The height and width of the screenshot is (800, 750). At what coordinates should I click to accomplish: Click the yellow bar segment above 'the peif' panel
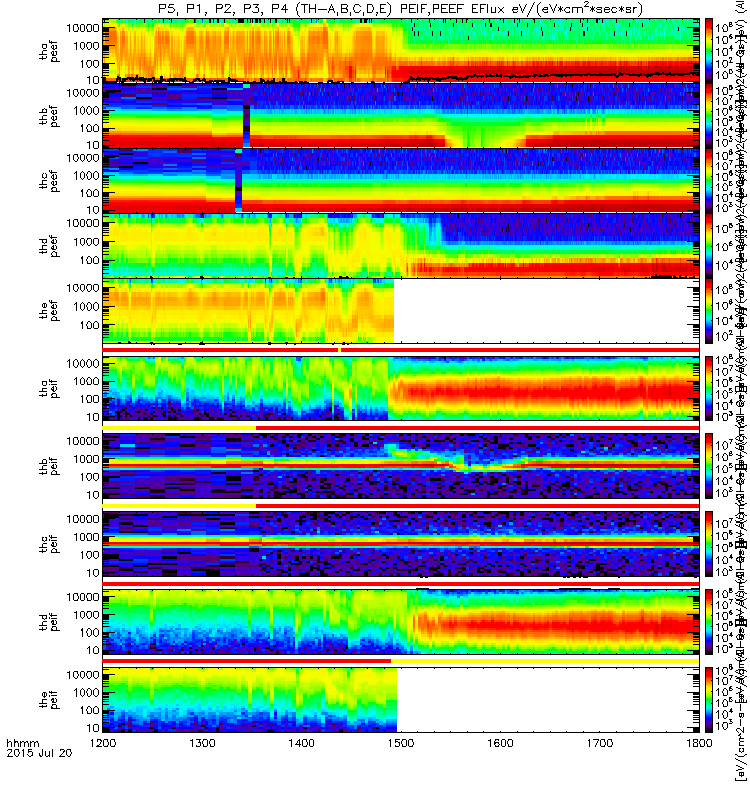[545, 661]
